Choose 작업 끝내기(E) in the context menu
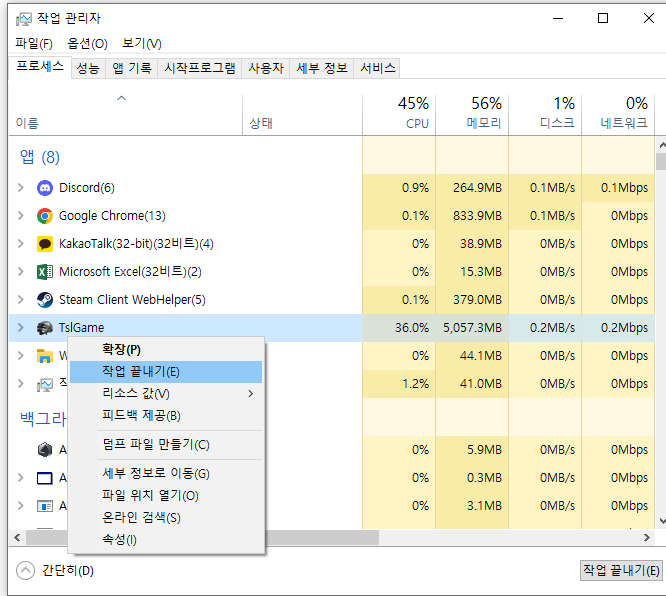This screenshot has width=666, height=596. coord(166,372)
